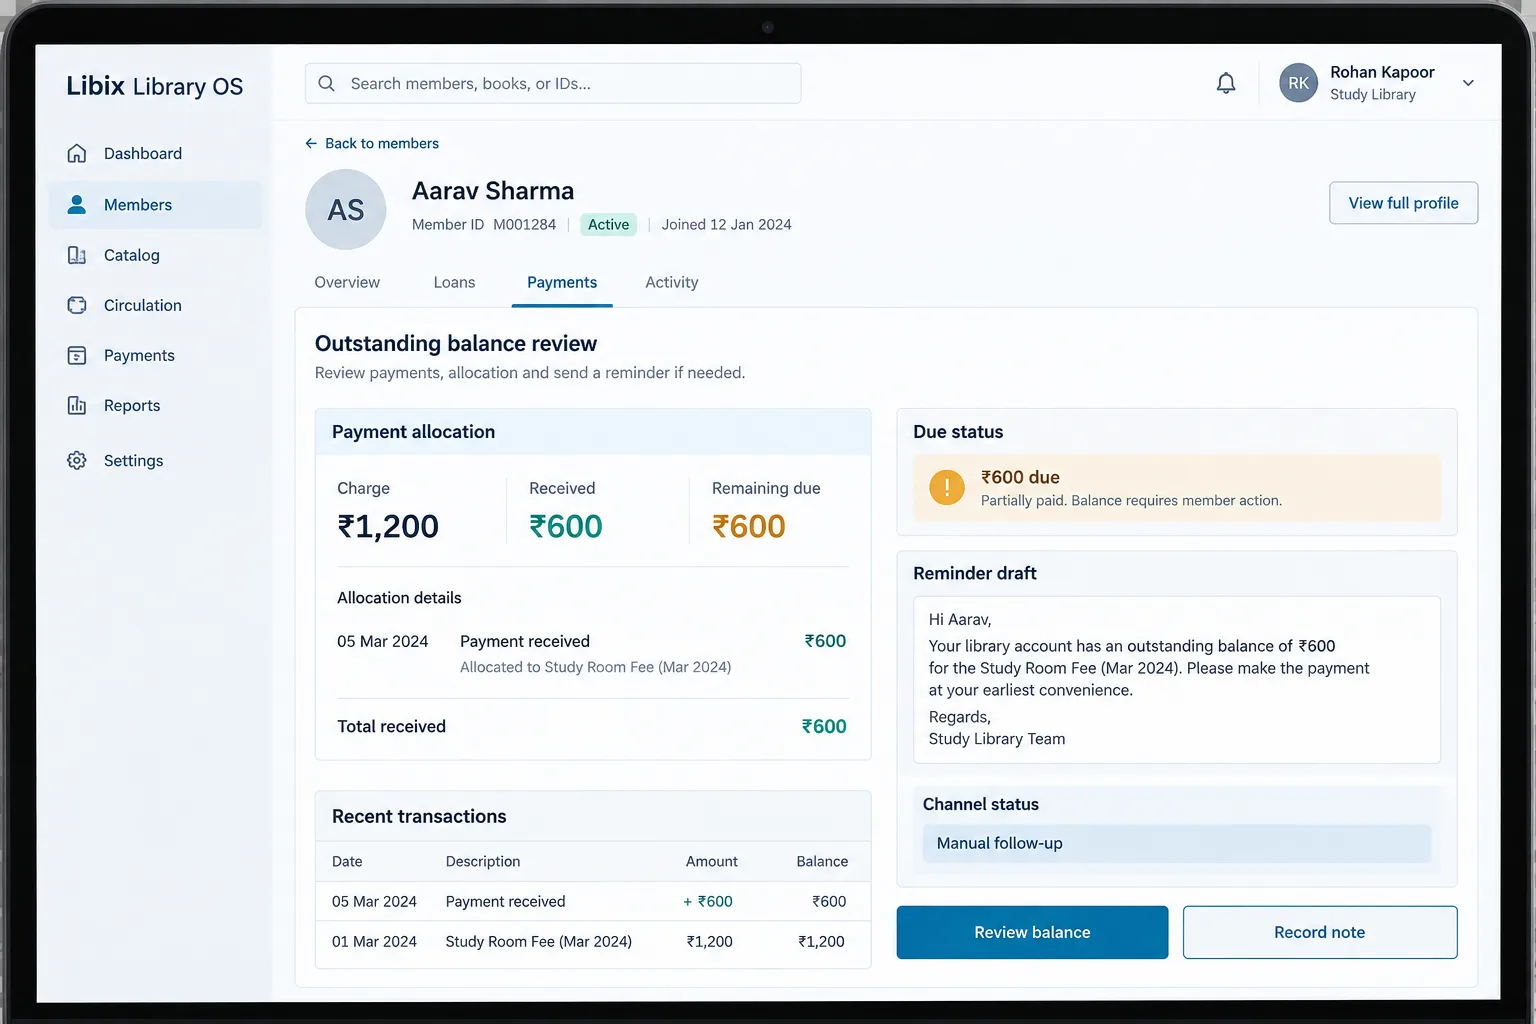Click Joined 12 Jan 2024 text

click(x=726, y=224)
